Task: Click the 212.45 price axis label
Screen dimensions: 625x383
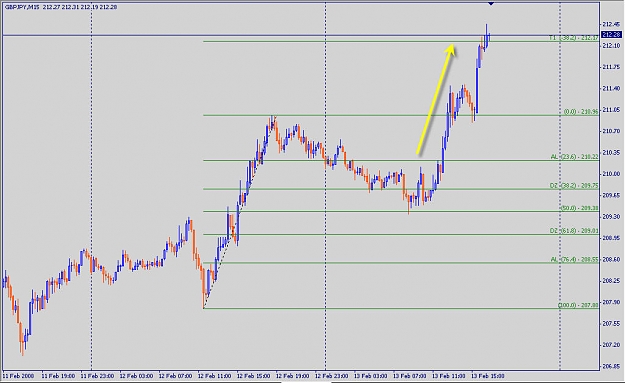Action: tap(611, 24)
